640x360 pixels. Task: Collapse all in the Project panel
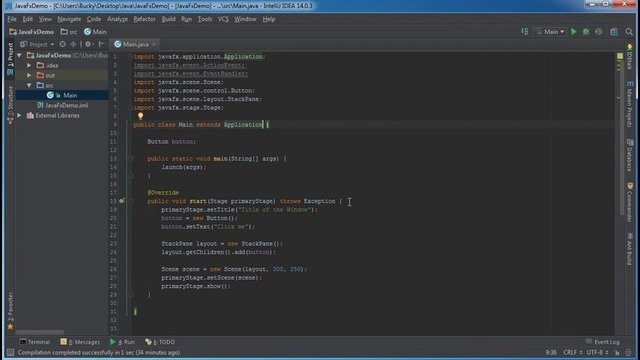[x=73, y=44]
